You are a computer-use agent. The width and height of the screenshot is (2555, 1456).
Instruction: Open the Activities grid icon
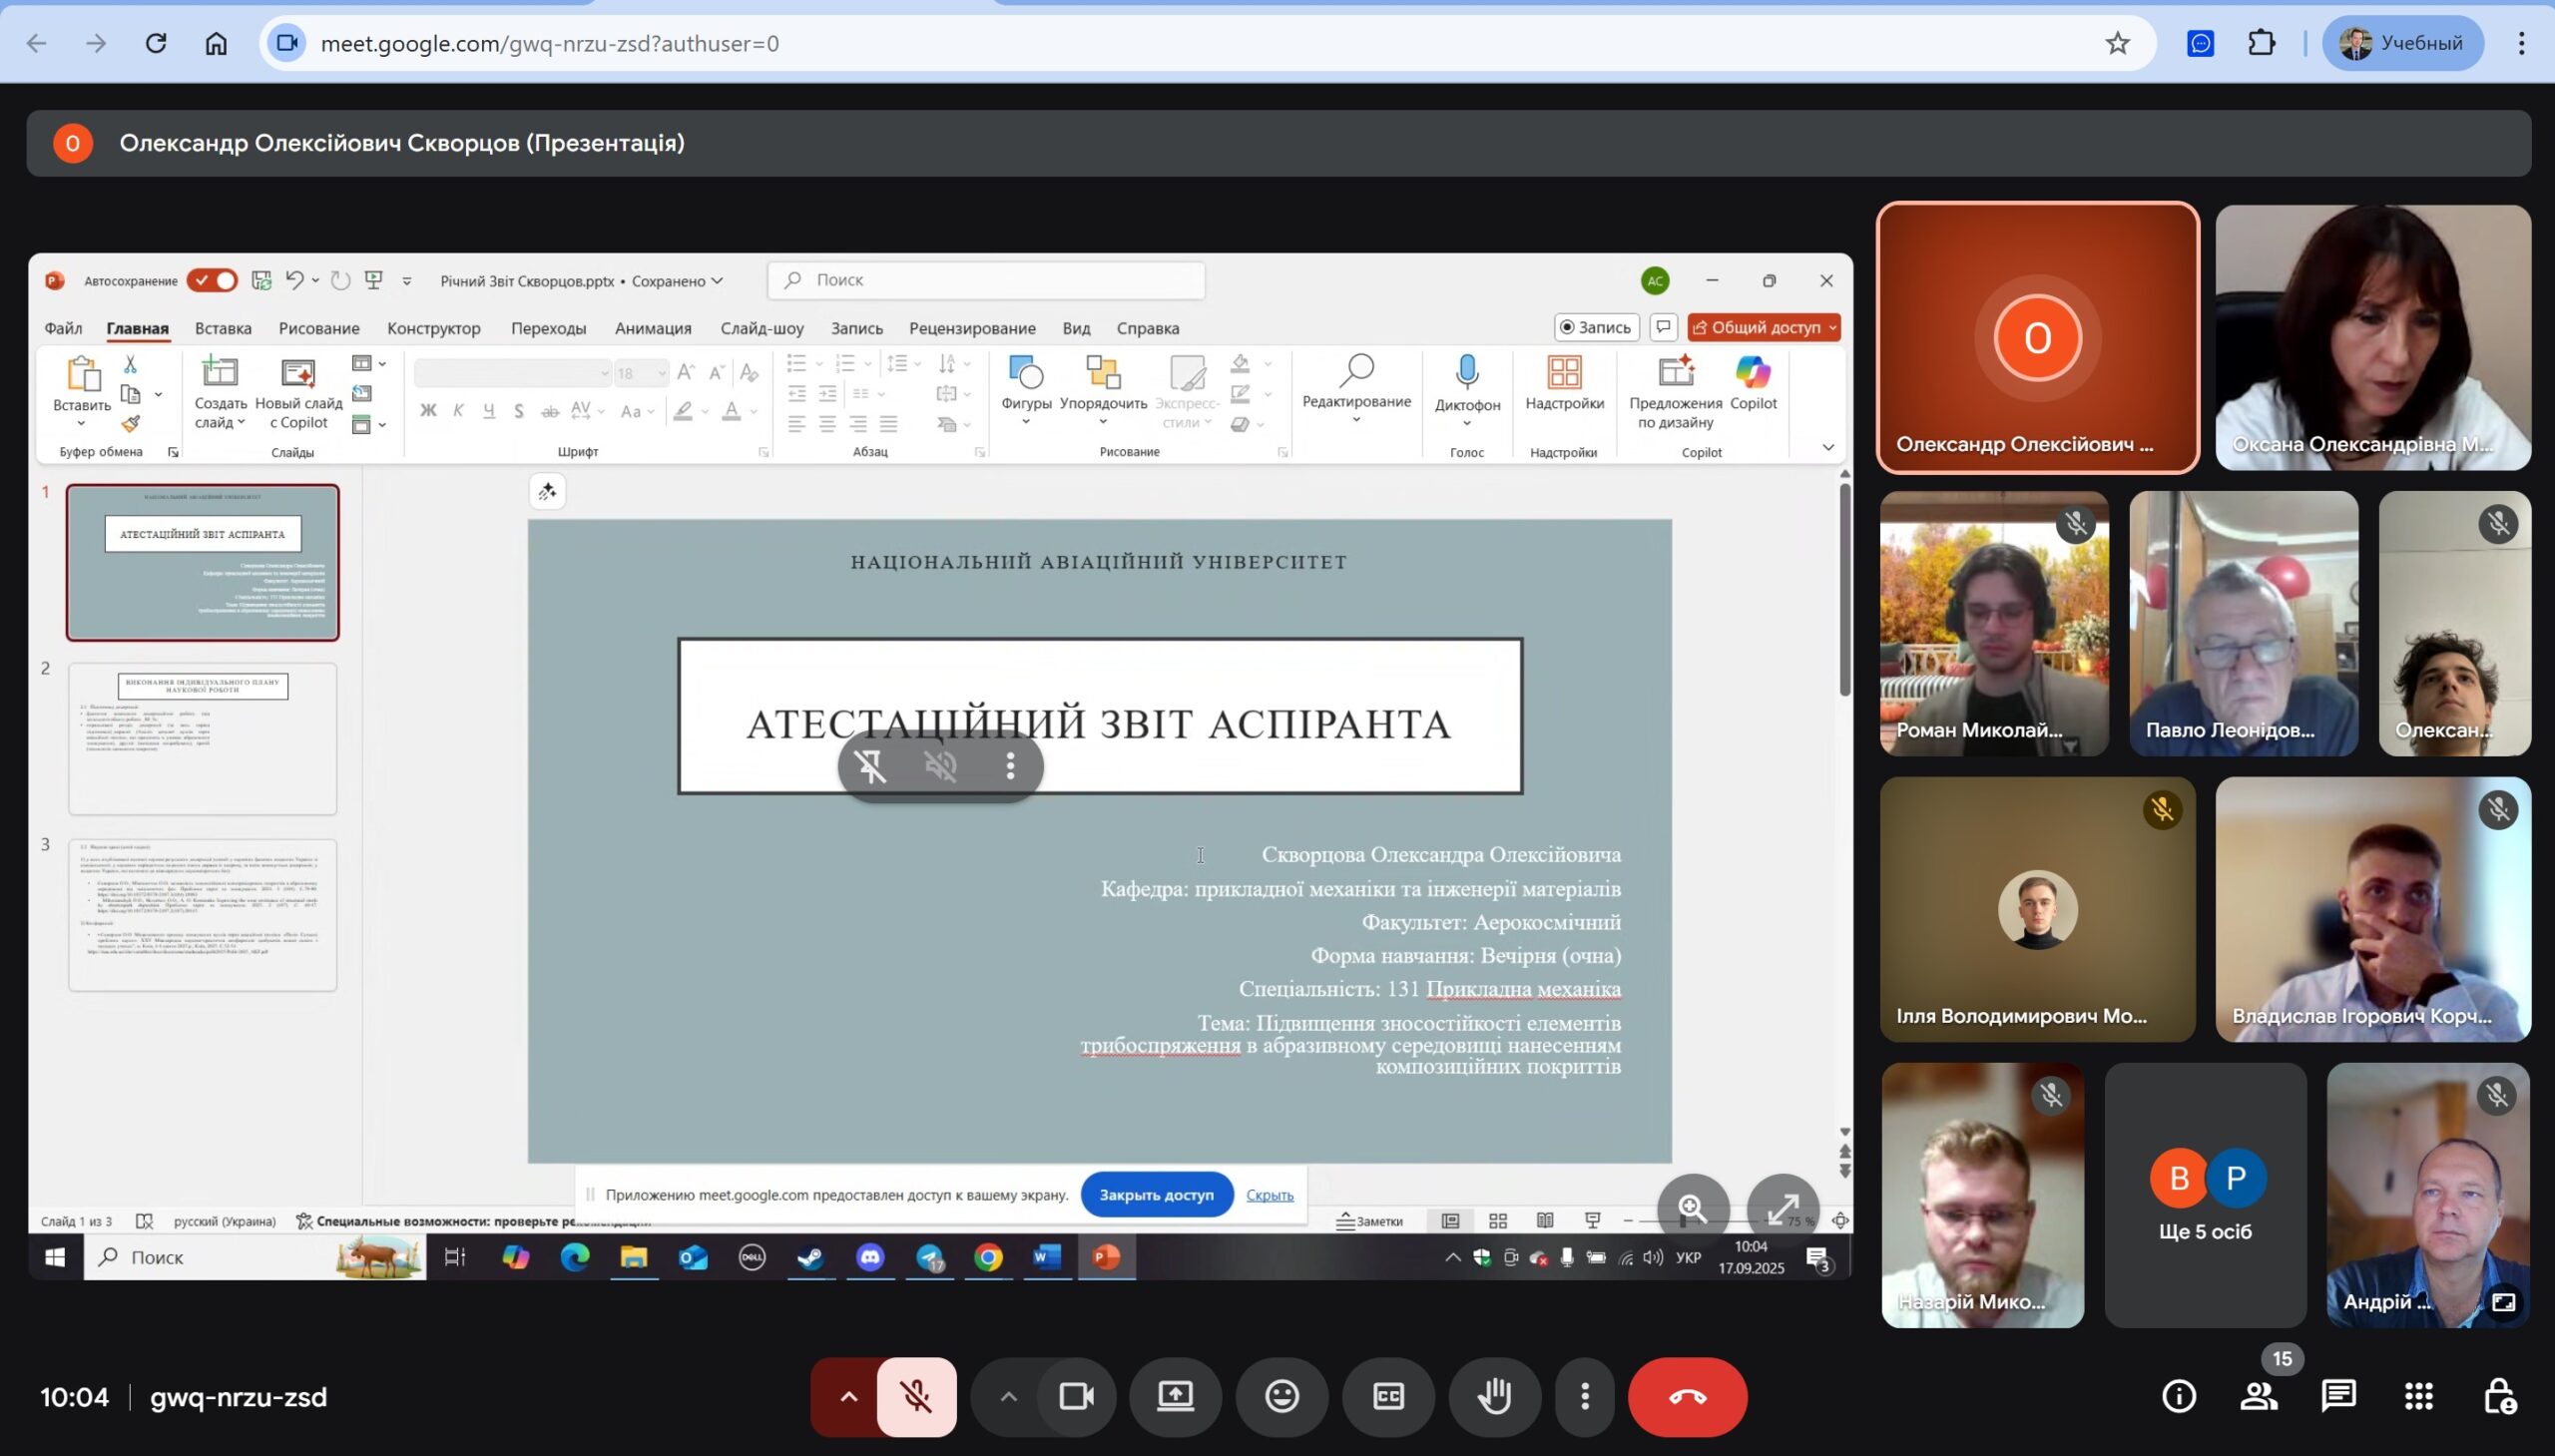pyautogui.click(x=2418, y=1396)
